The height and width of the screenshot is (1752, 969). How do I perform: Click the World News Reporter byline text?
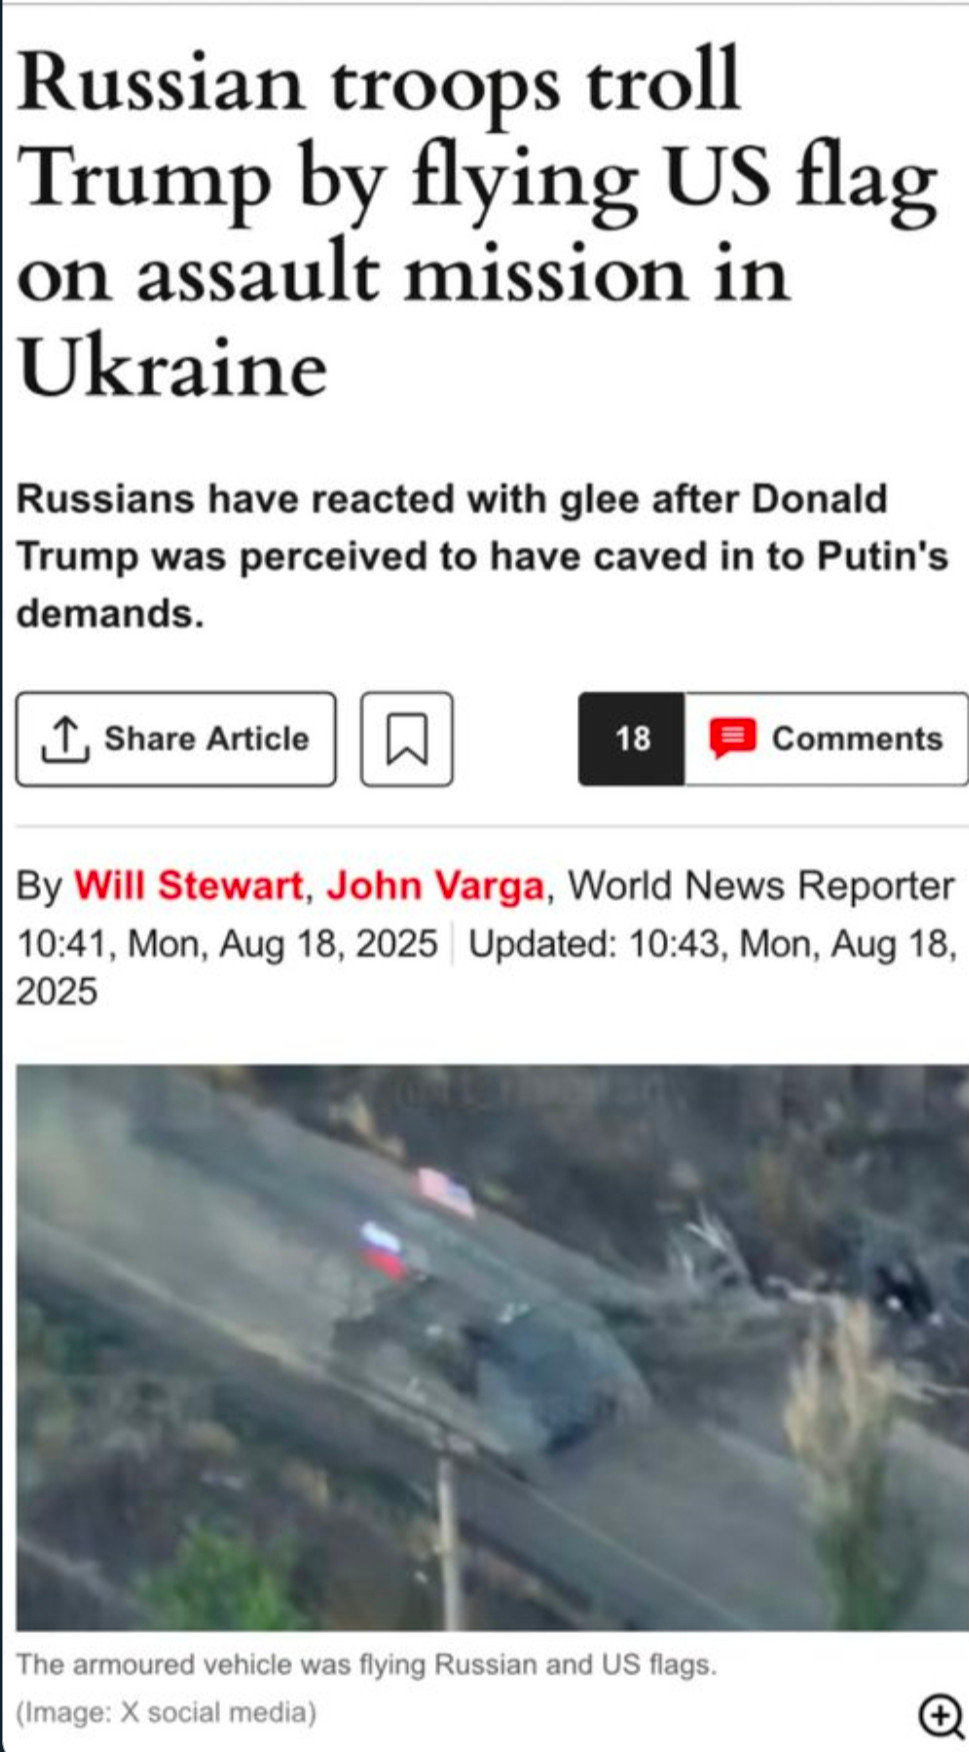click(761, 886)
